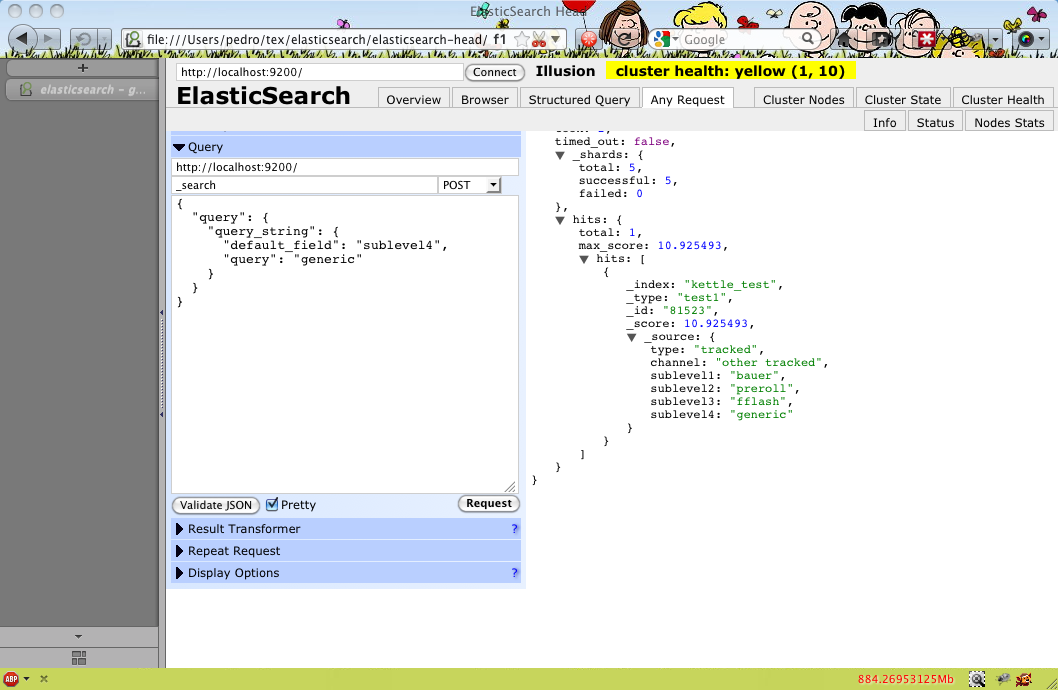Click the zoom magnifier icon in the status bar
Viewport: 1058px width, 690px height.
point(977,678)
